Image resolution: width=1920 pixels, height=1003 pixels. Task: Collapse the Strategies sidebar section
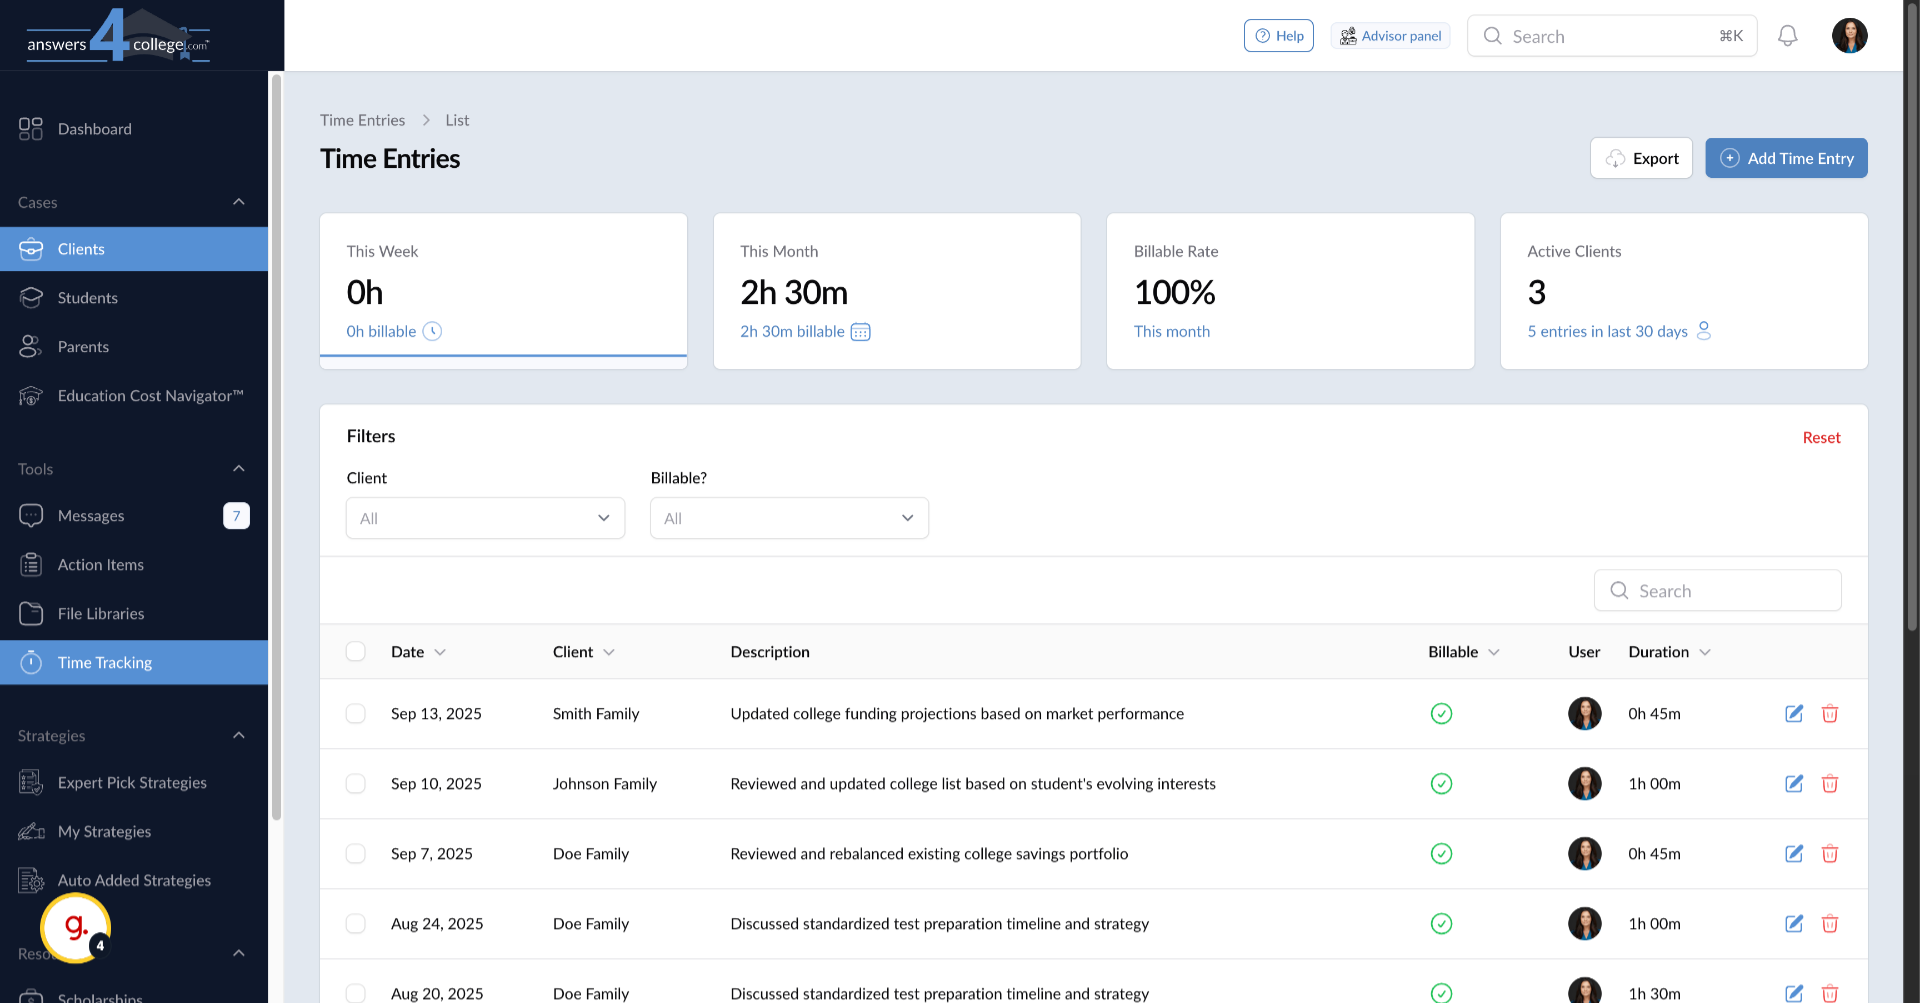point(238,735)
